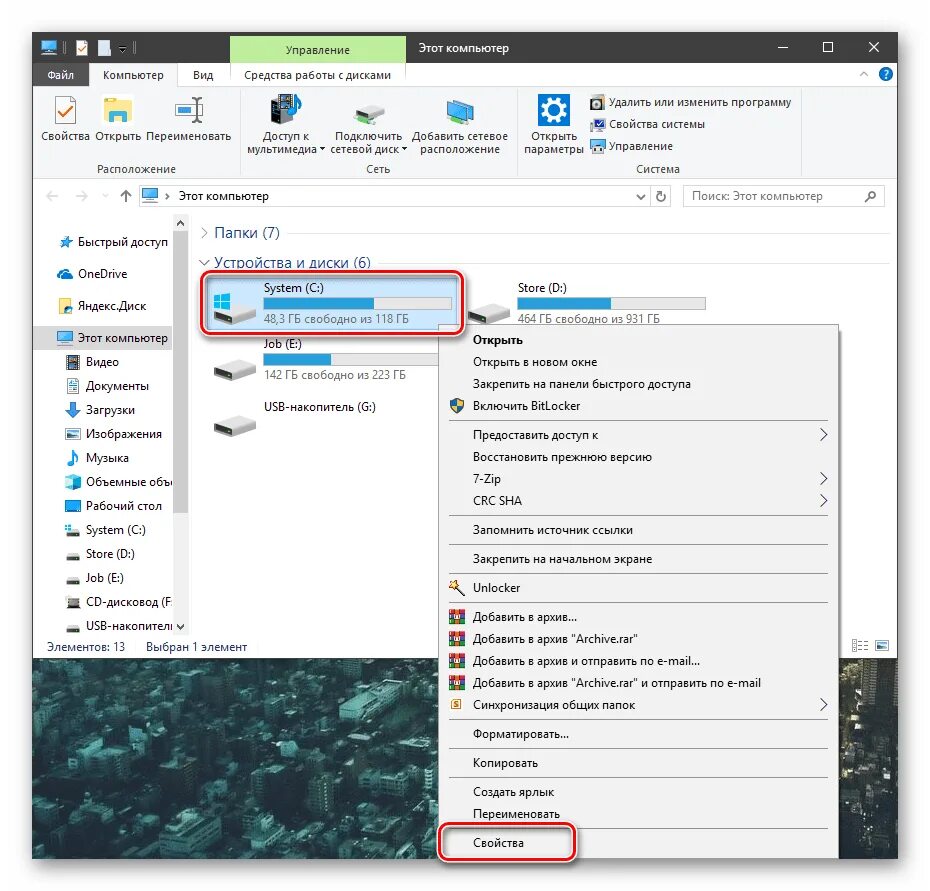Click the forward navigation arrow
This screenshot has height=891, width=930.
point(82,196)
